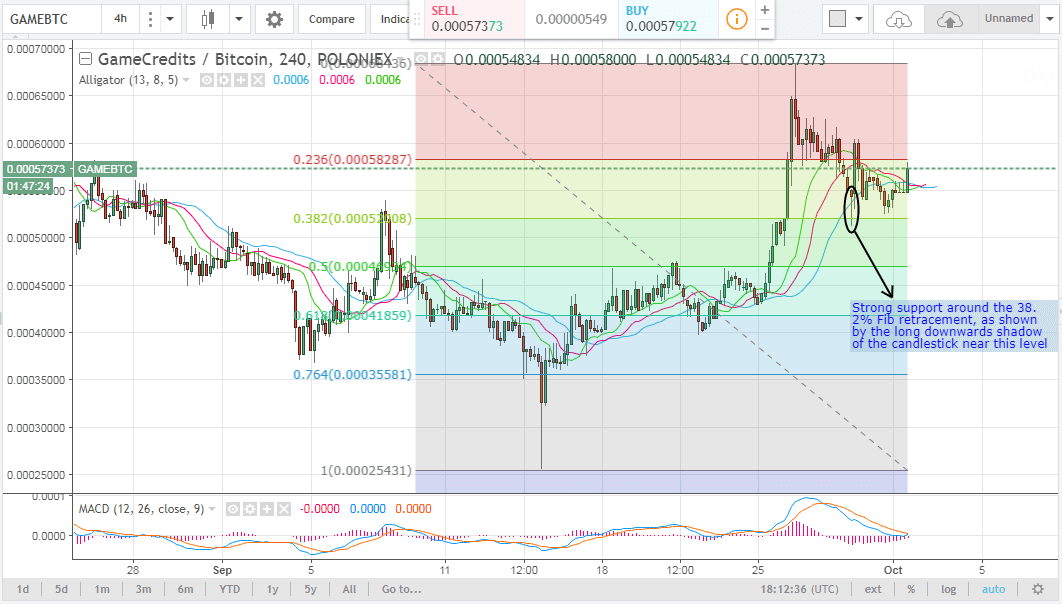Remove the Alligator indicator with X icon

point(257,80)
